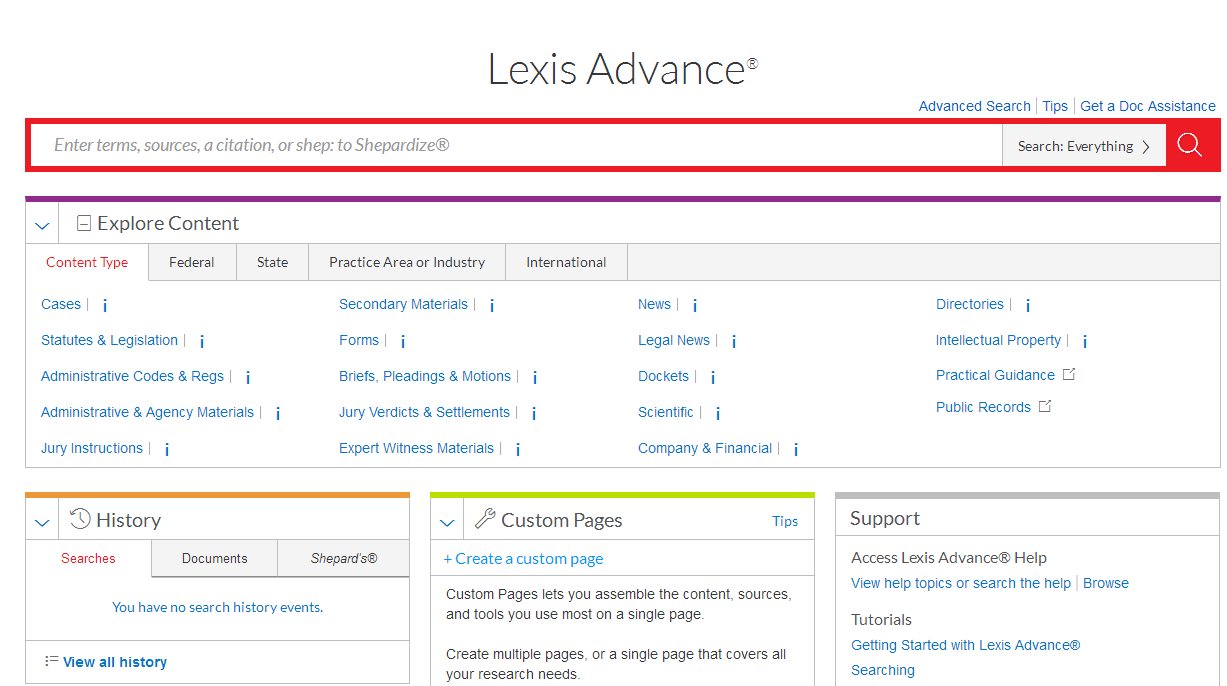Select the History Searches tab
This screenshot has height=686, width=1227.
[88, 558]
